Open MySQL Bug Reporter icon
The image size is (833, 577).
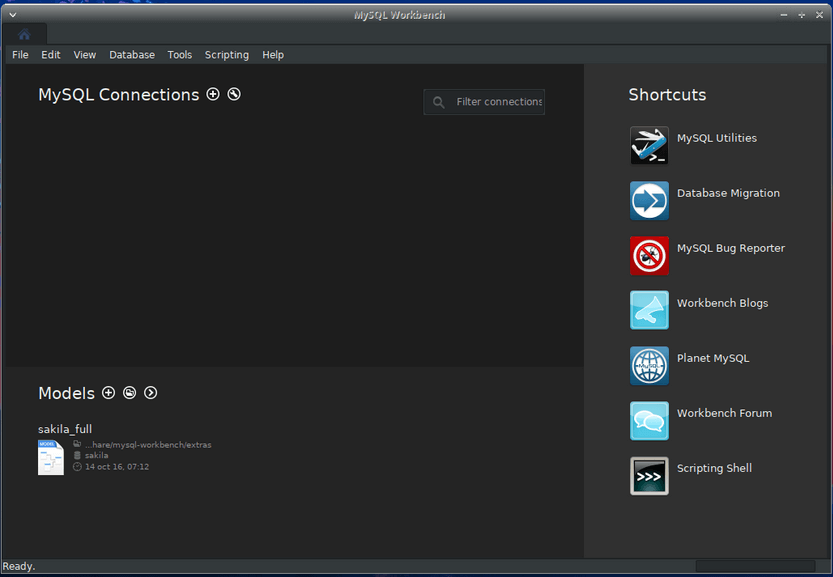click(x=649, y=256)
